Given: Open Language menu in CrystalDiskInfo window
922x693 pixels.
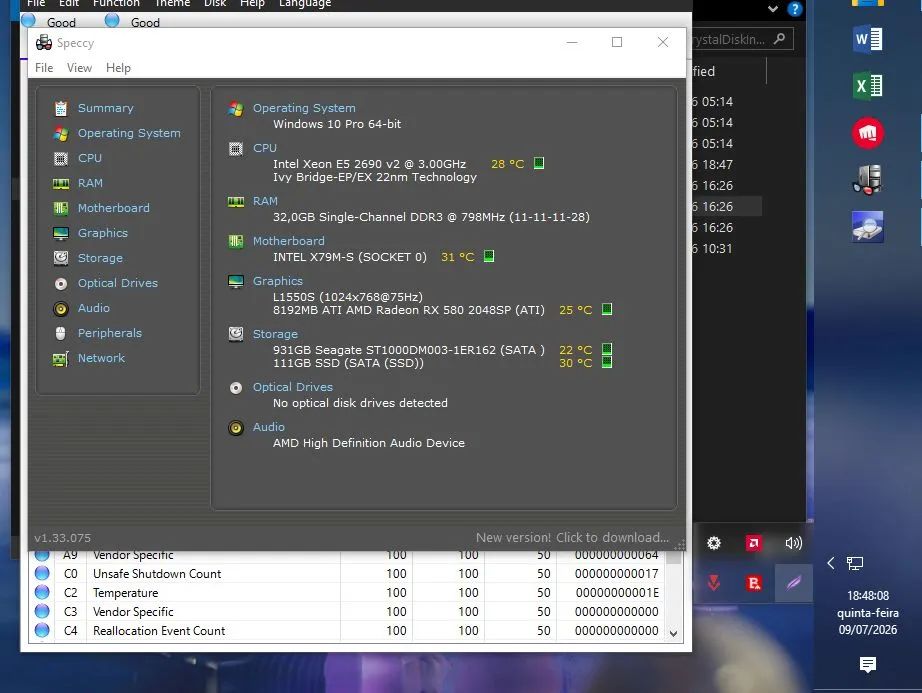Looking at the screenshot, I should coord(305,4).
